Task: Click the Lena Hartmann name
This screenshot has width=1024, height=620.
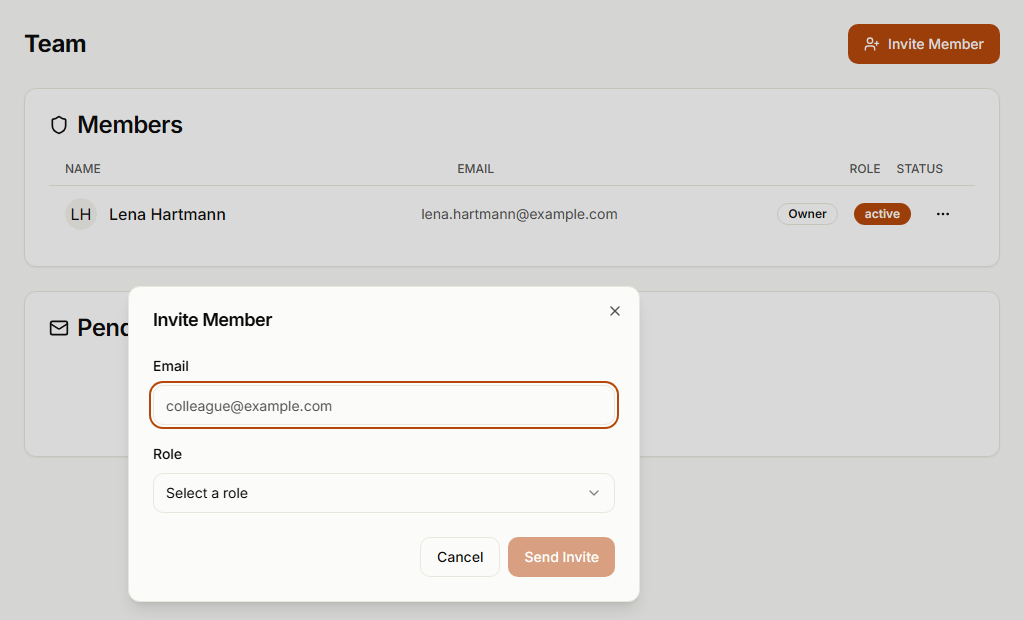Action: (167, 214)
